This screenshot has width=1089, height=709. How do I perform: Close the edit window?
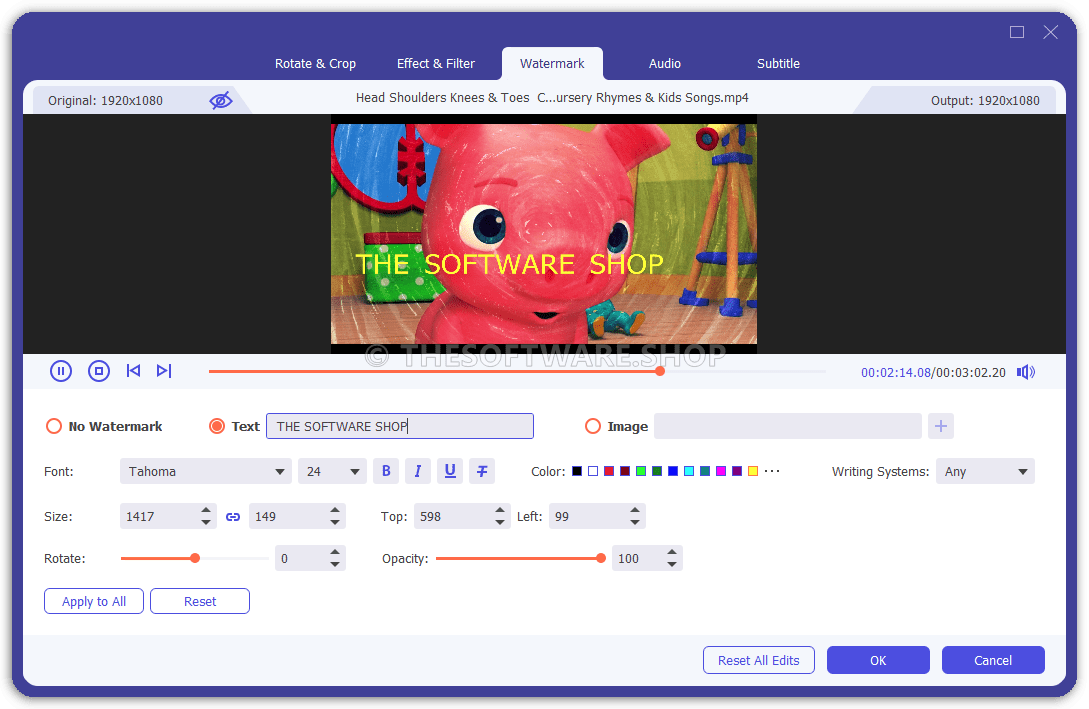1050,32
